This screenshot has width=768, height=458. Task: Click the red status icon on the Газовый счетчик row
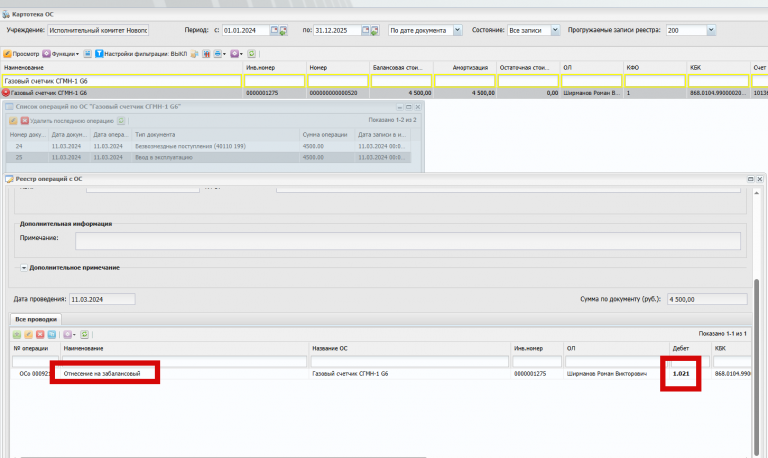click(x=6, y=93)
